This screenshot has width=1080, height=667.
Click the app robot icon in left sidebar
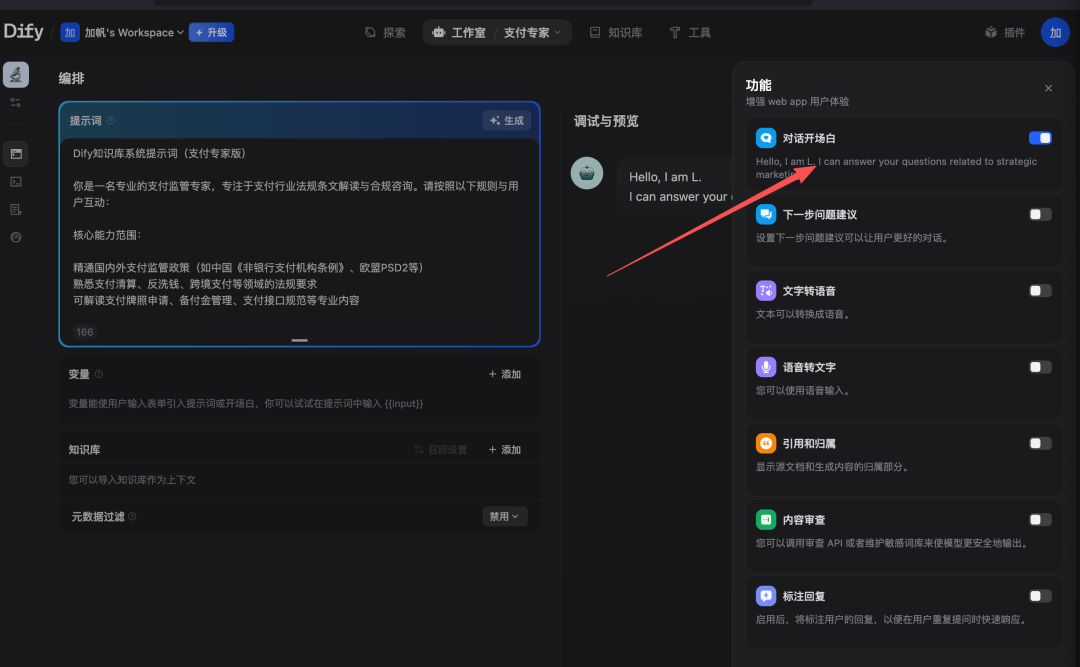tap(16, 74)
